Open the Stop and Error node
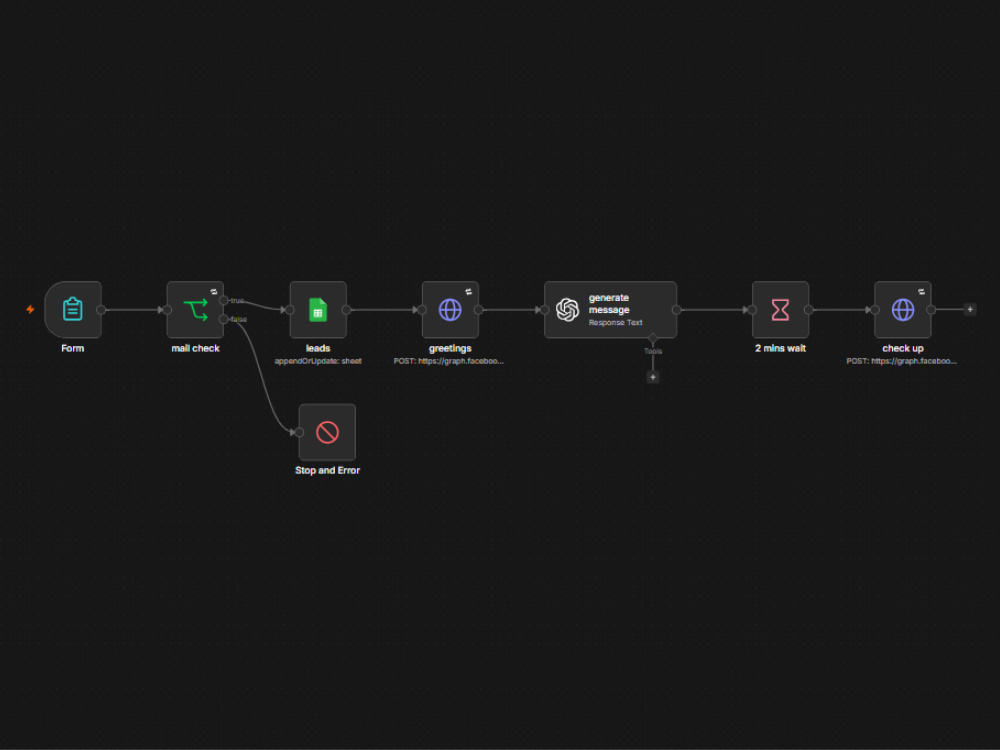The height and width of the screenshot is (750, 1000). tap(327, 432)
